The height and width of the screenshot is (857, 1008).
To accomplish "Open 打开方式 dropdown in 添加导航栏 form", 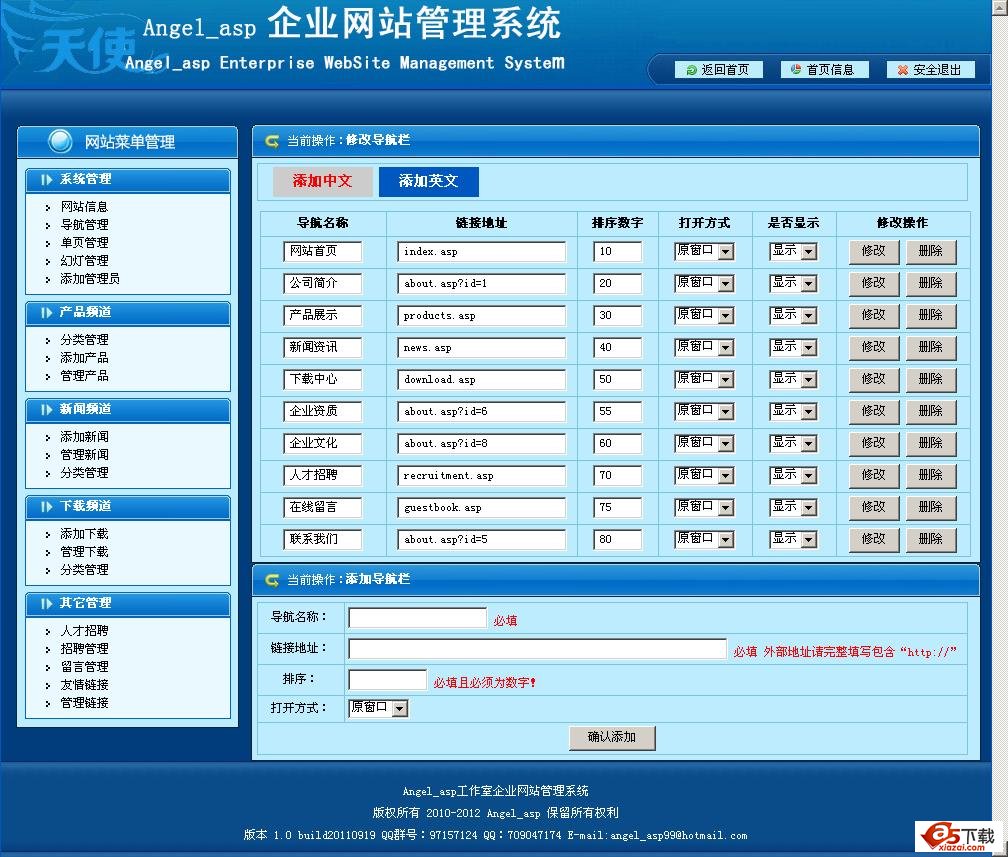I will 378,708.
